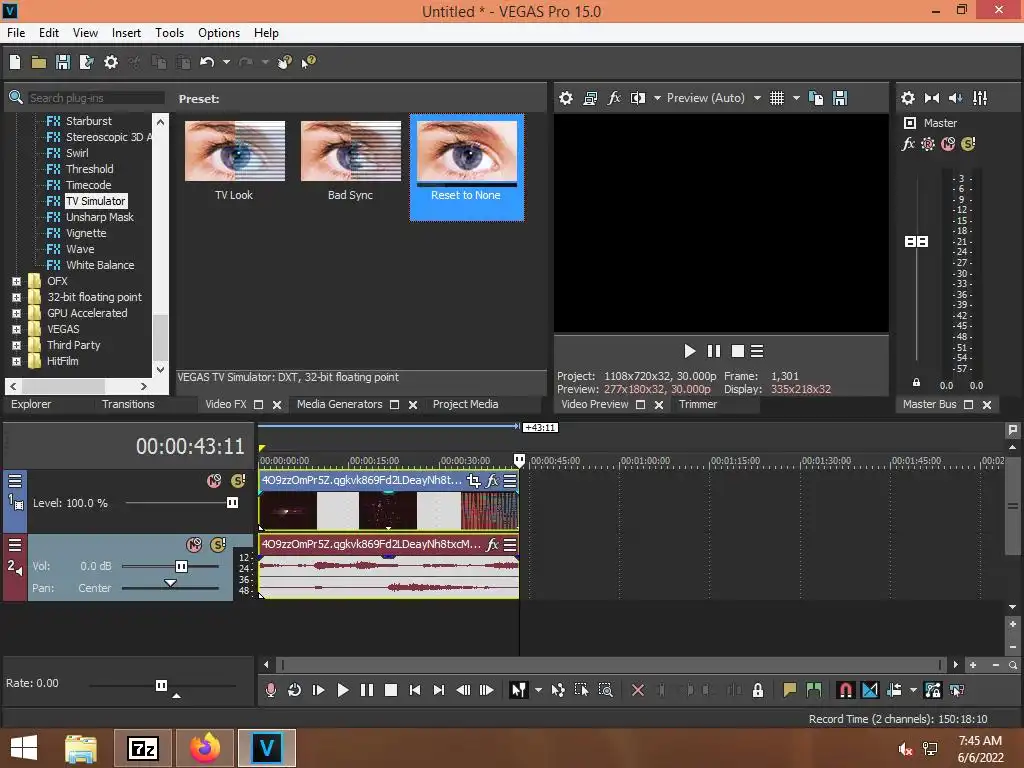Screen dimensions: 1024x768
Task: Click the Undo arrow icon
Action: pos(207,62)
